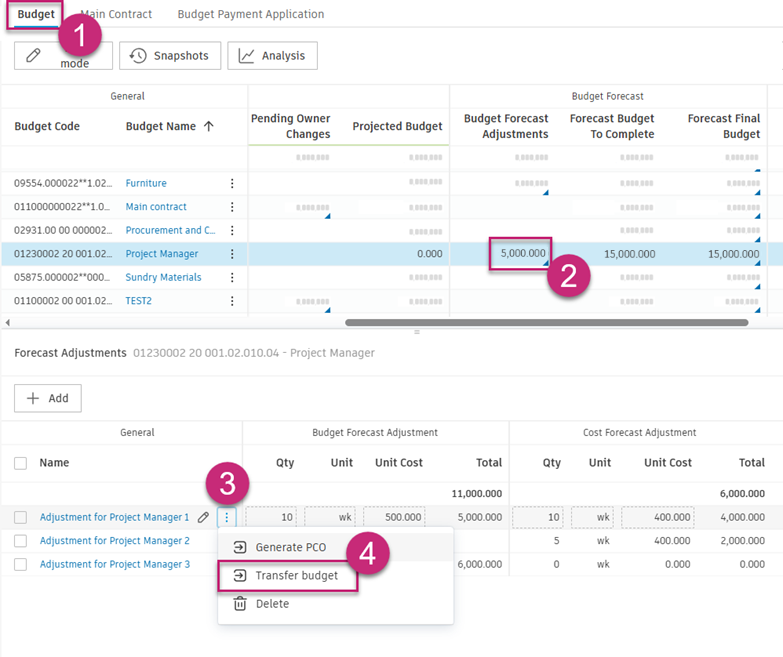
Task: Open the more menu for the Main contract row
Action: pos(232,207)
